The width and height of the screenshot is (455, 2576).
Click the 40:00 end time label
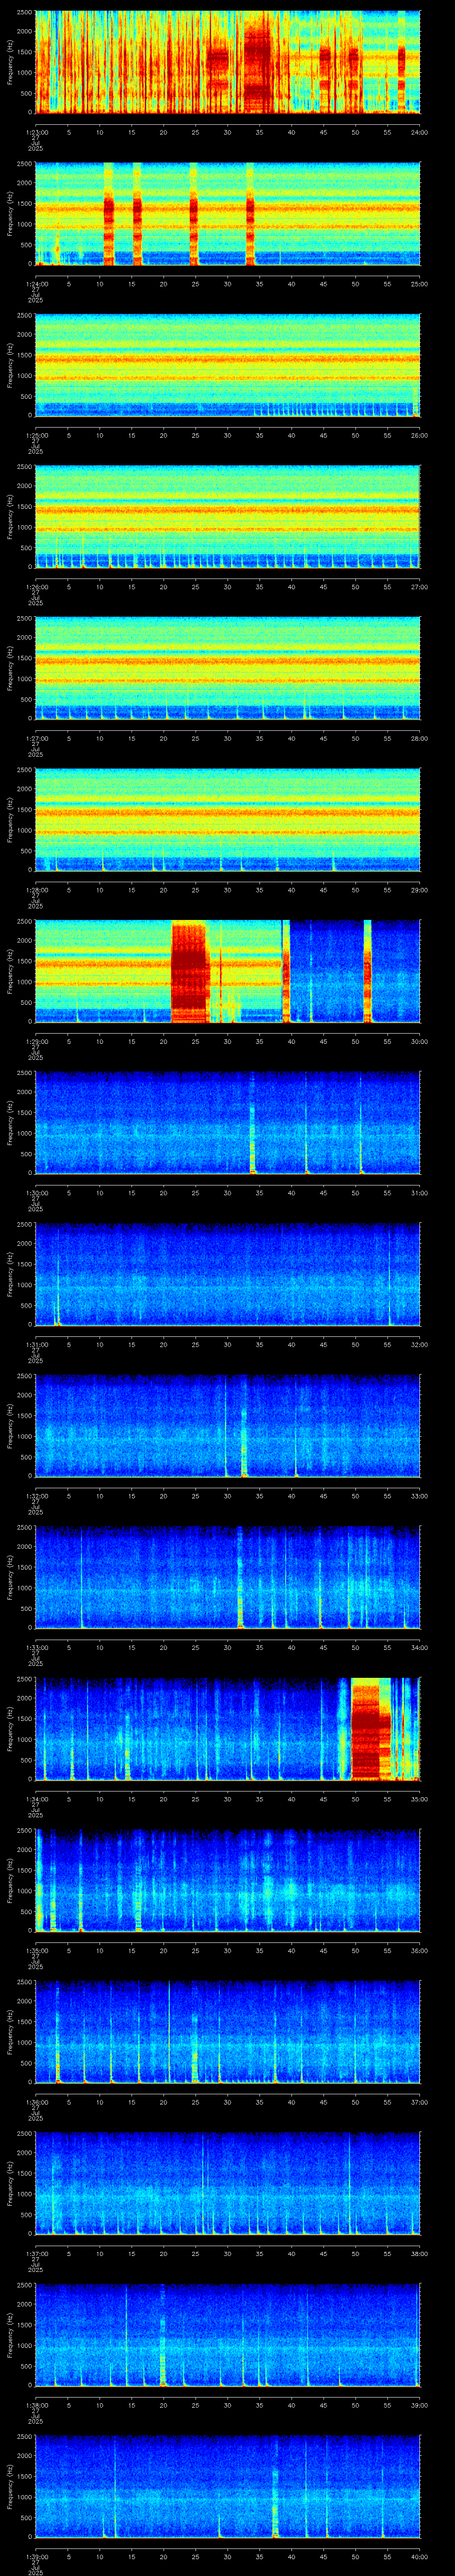419,2556
